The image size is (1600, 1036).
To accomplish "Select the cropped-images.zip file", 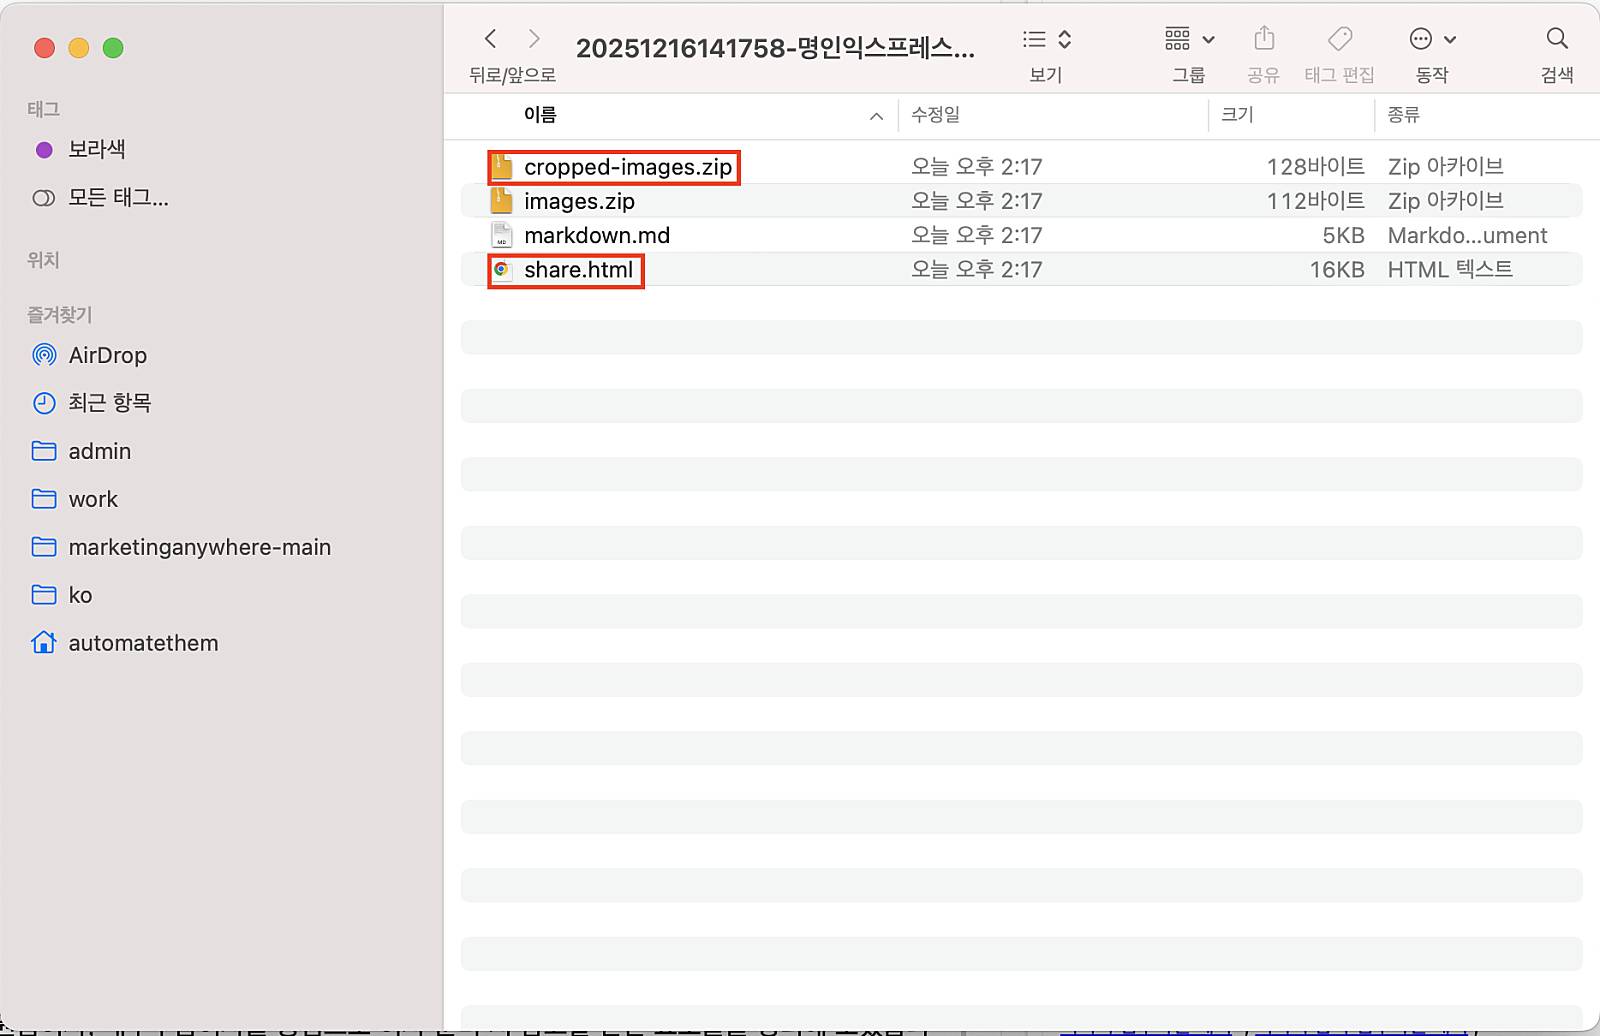I will coord(627,167).
